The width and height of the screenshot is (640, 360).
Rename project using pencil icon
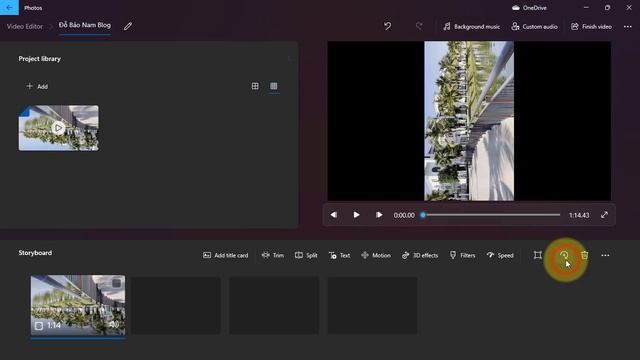128,26
